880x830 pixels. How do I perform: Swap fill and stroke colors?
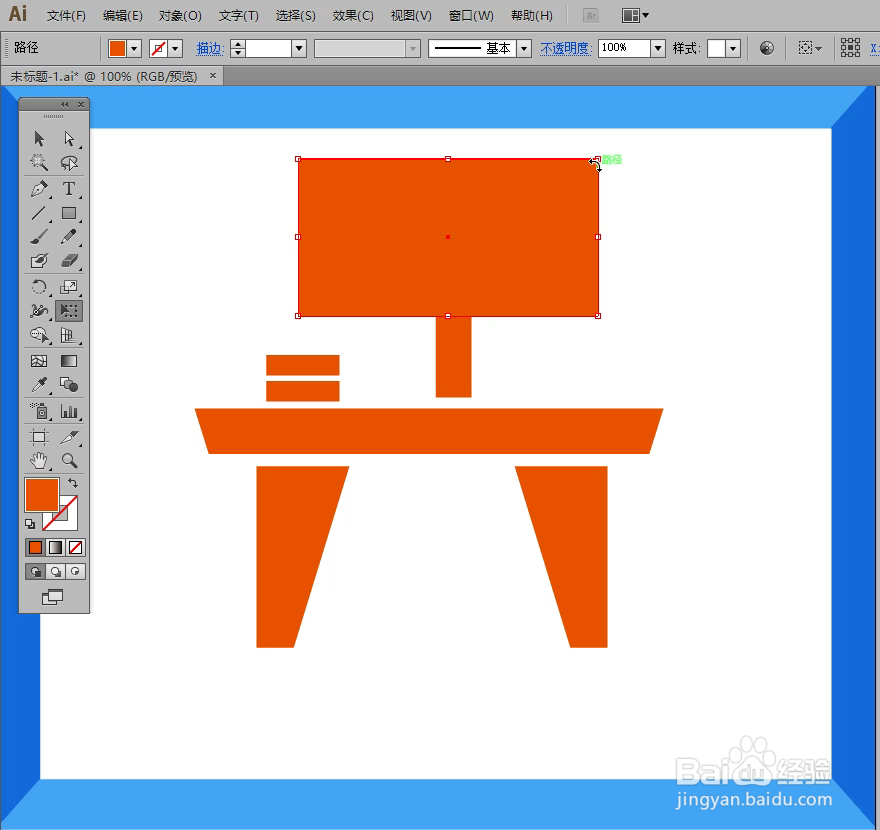pyautogui.click(x=73, y=483)
